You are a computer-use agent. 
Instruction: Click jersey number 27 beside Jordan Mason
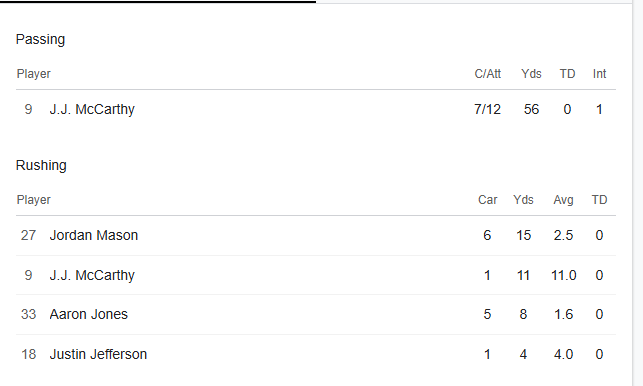28,235
